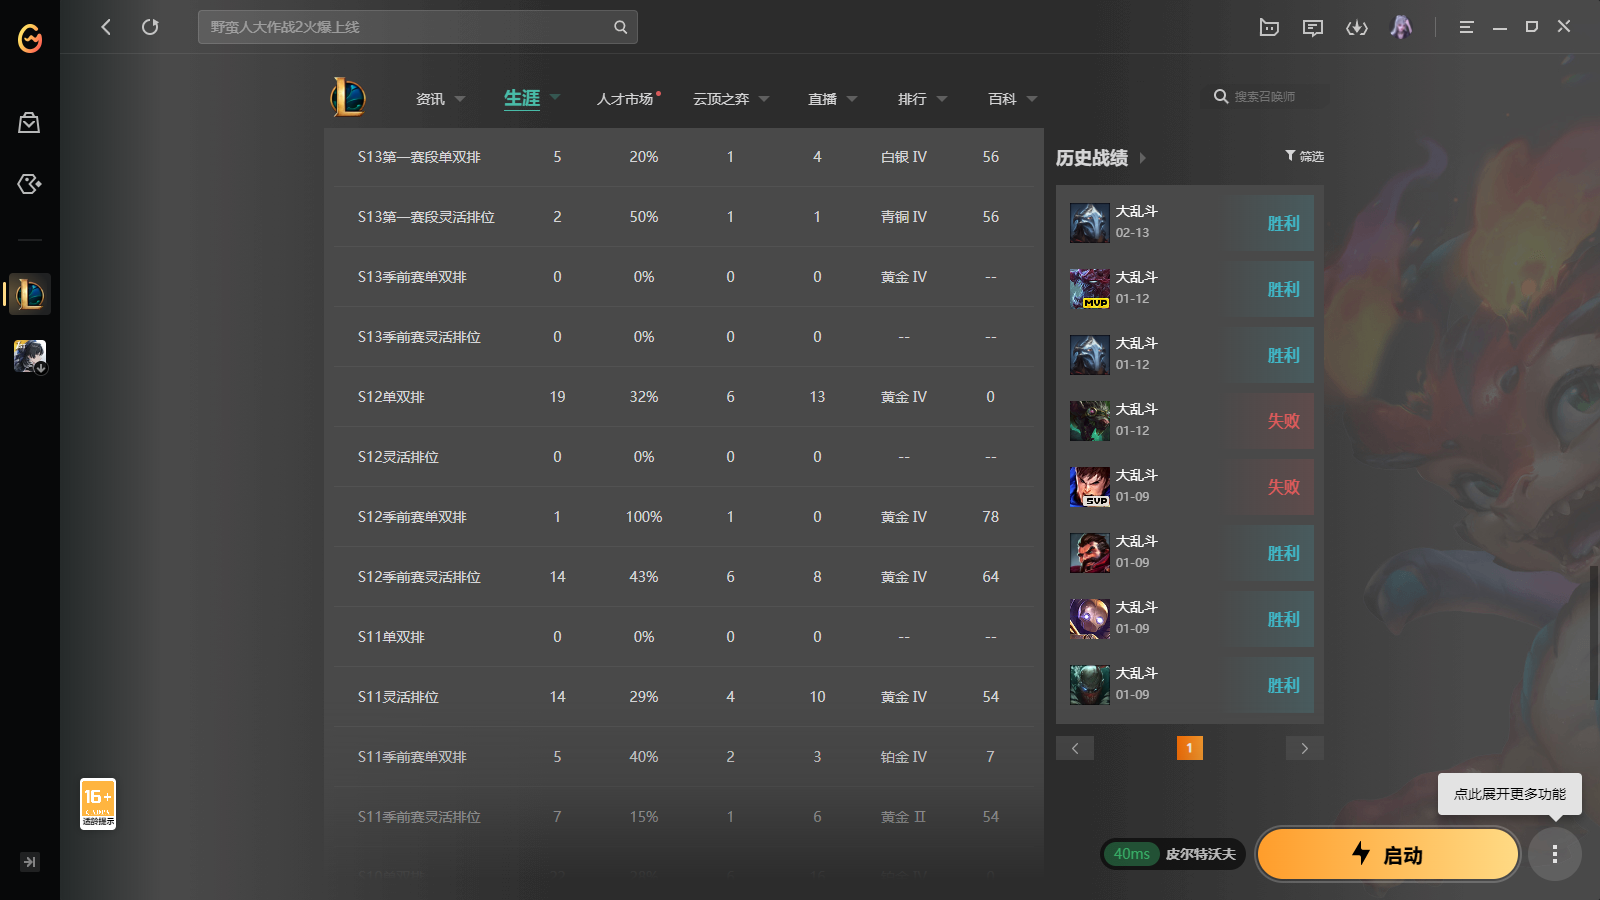1600x900 pixels.
Task: Open the 资讯 tab
Action: [430, 99]
